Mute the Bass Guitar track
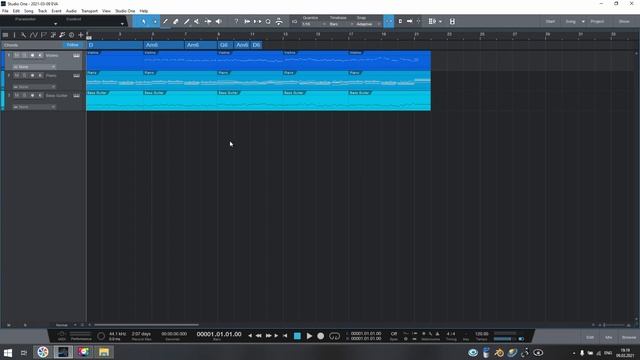 pos(17,96)
